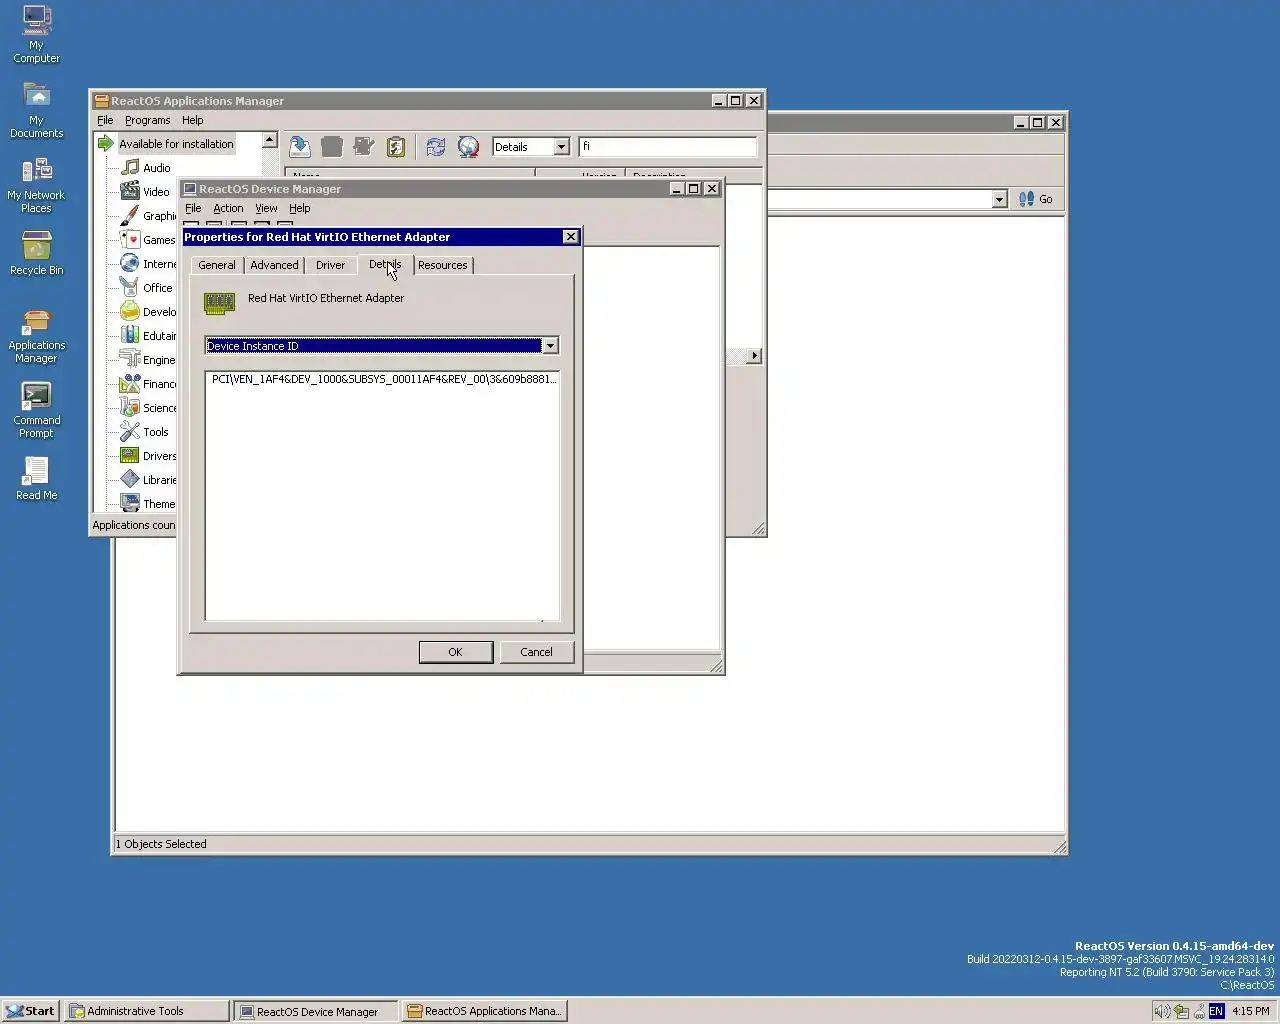Click Available for installation tree root
This screenshot has height=1024, width=1280.
[176, 144]
